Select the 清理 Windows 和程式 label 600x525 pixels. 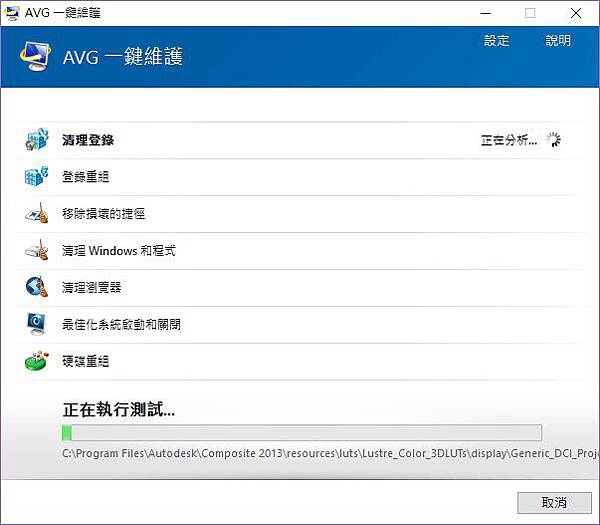119,251
